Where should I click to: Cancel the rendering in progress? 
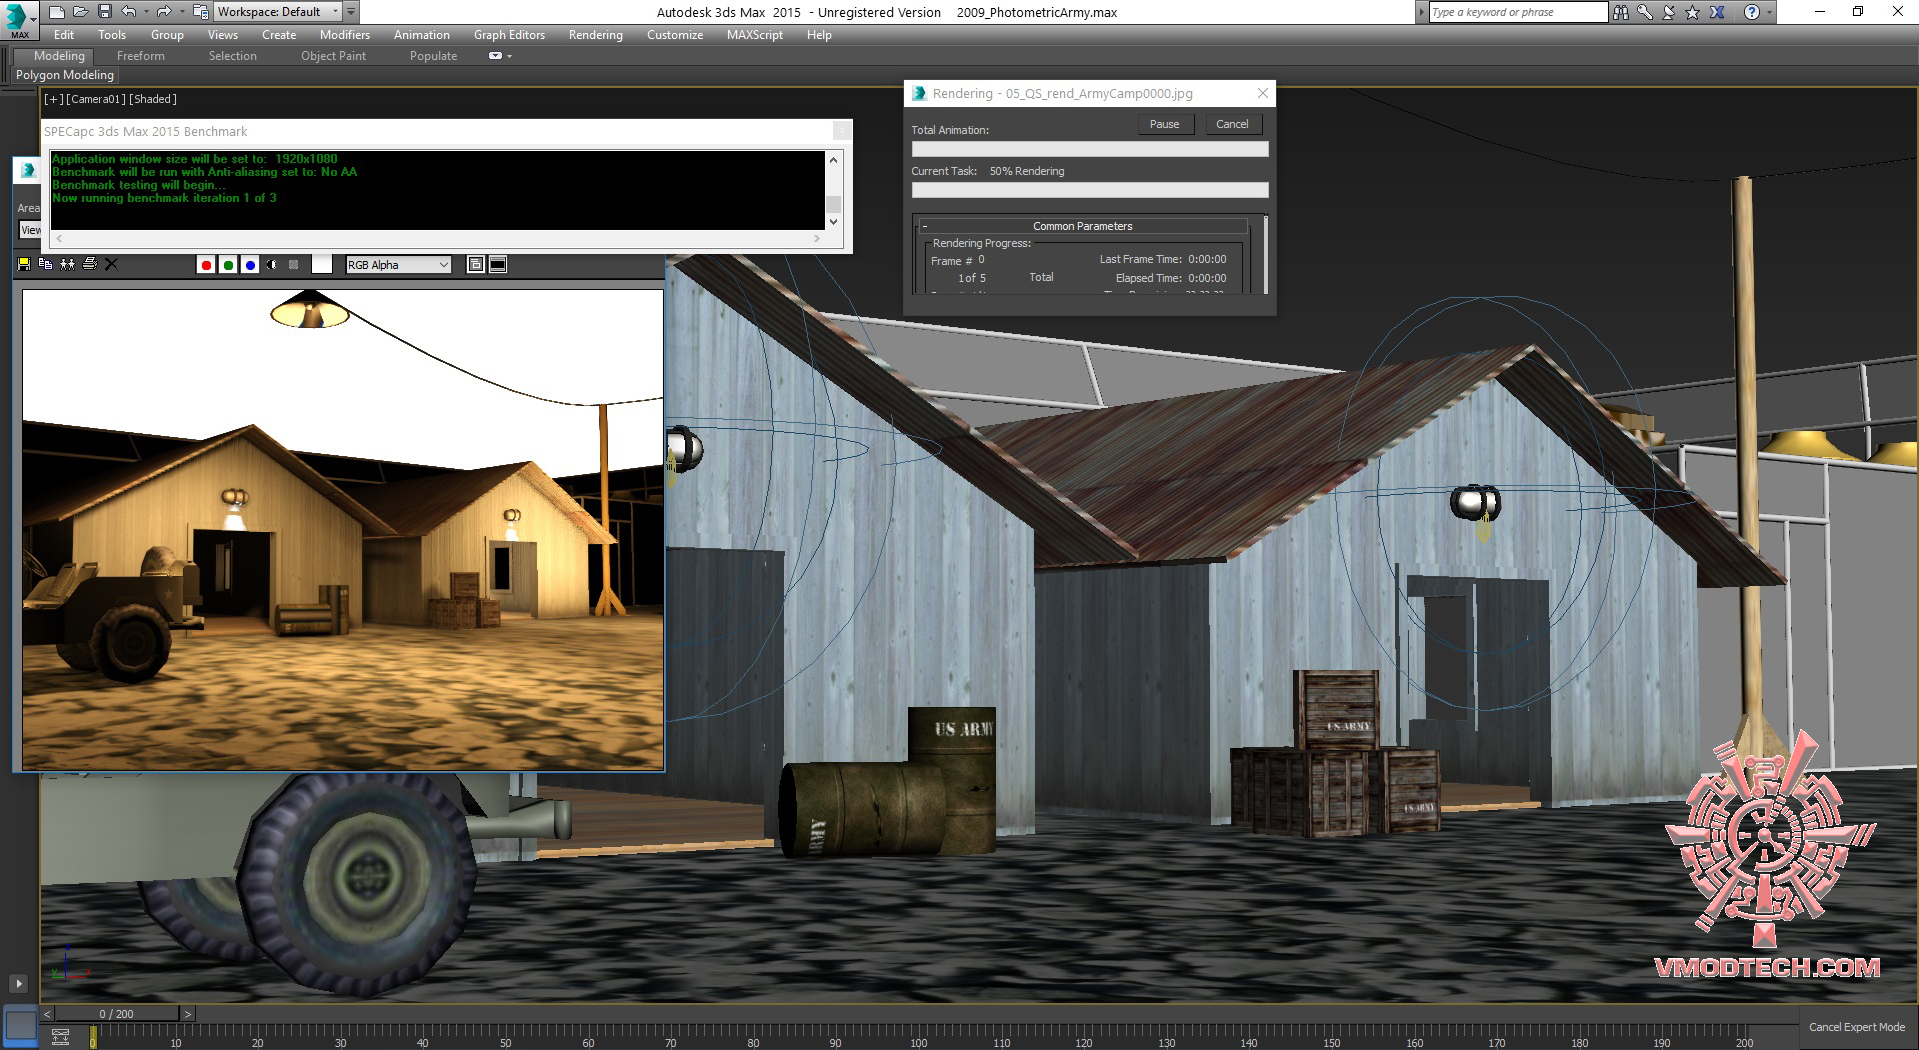click(x=1232, y=124)
